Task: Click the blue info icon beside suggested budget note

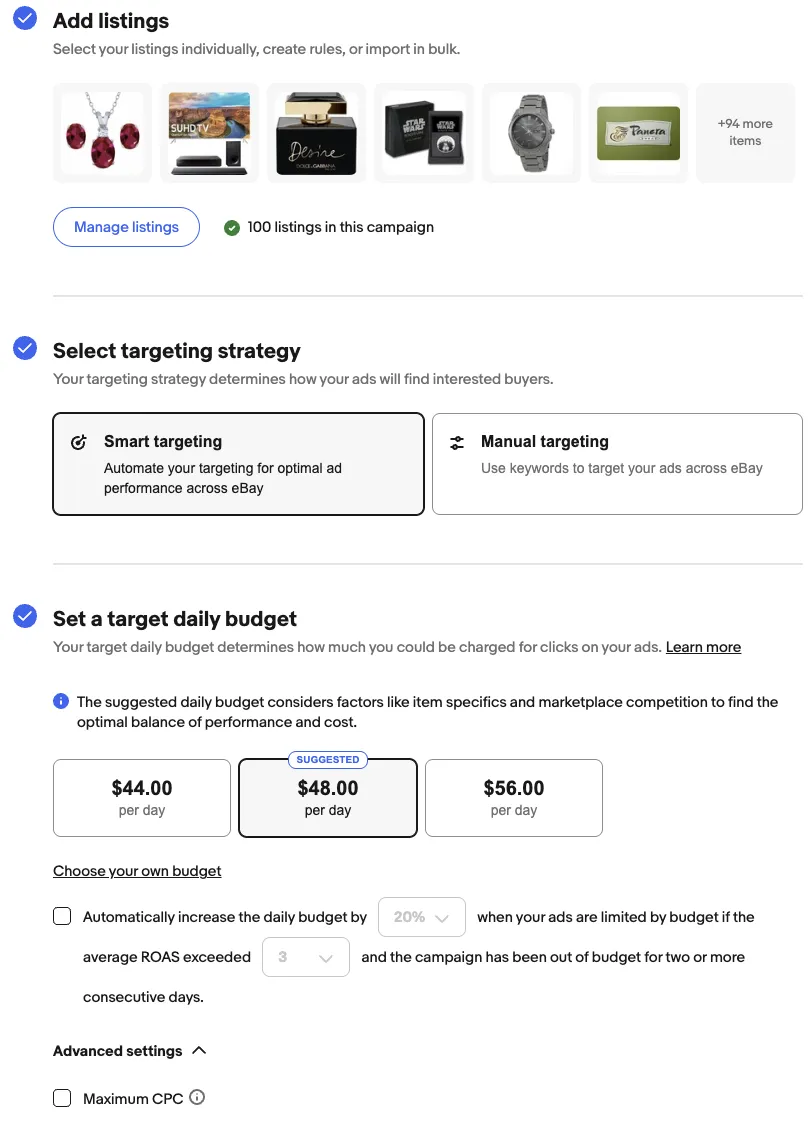Action: point(61,702)
